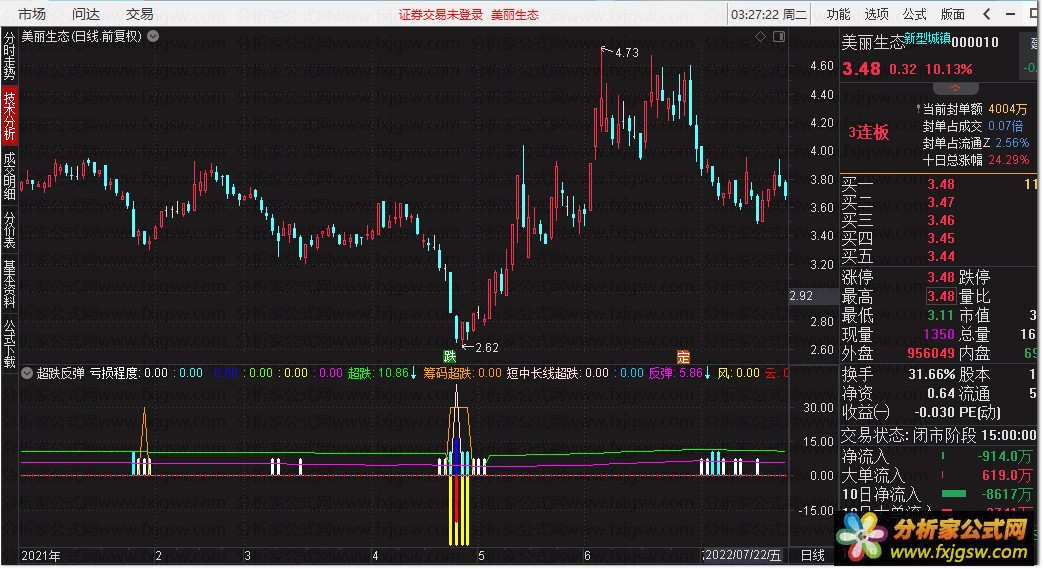Click the diamond icon above chart
Viewport: 1044px width, 569px height.
coord(760,37)
